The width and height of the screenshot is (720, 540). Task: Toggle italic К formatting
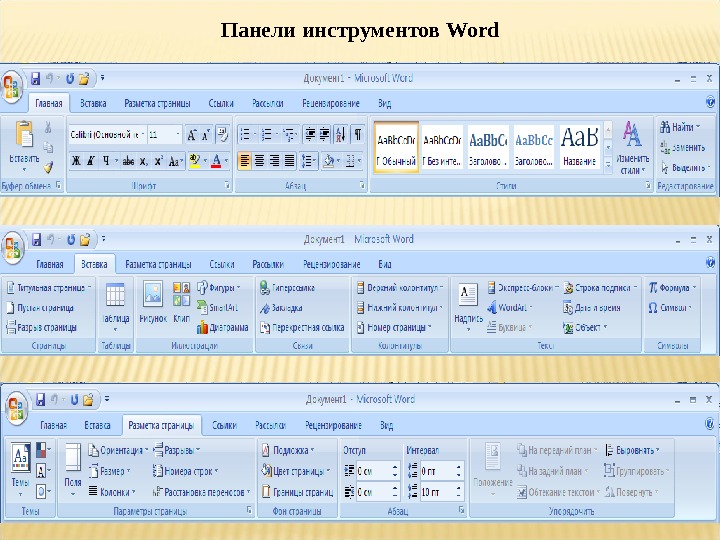click(91, 161)
